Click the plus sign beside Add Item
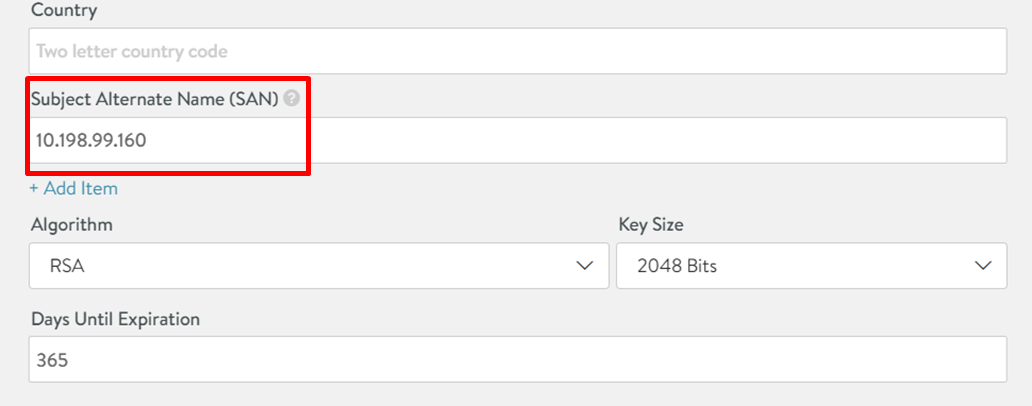1032x406 pixels. point(34,188)
